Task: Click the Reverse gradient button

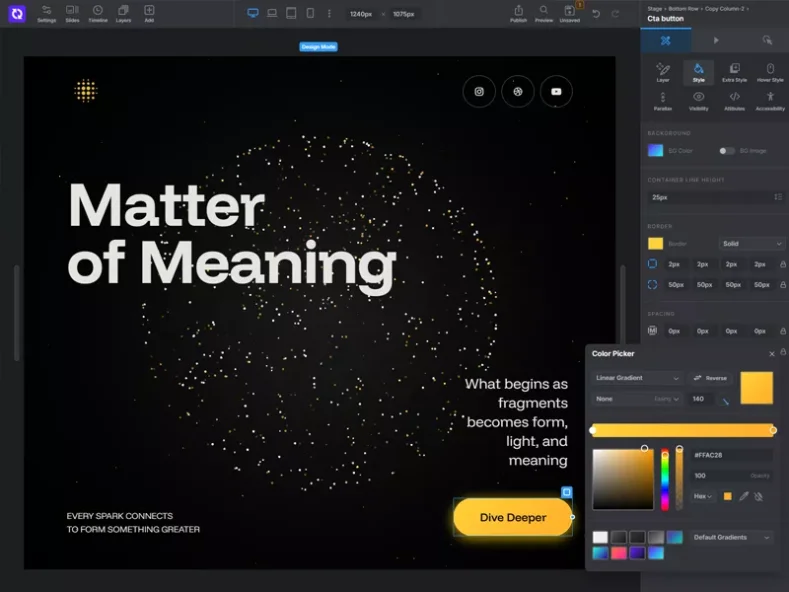Action: [x=711, y=378]
